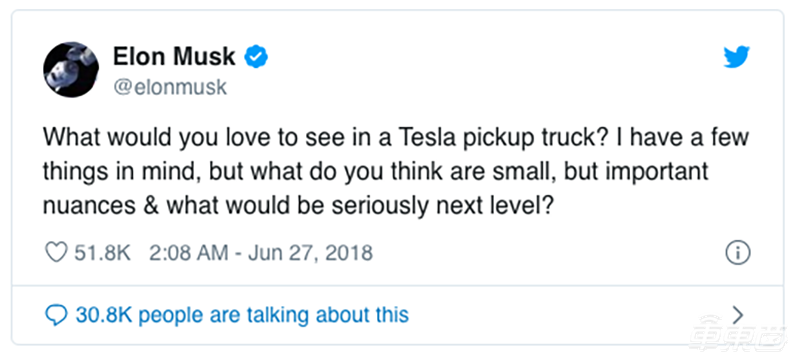
Task: Click the Jun 27, 2018 date
Action: coord(310,253)
